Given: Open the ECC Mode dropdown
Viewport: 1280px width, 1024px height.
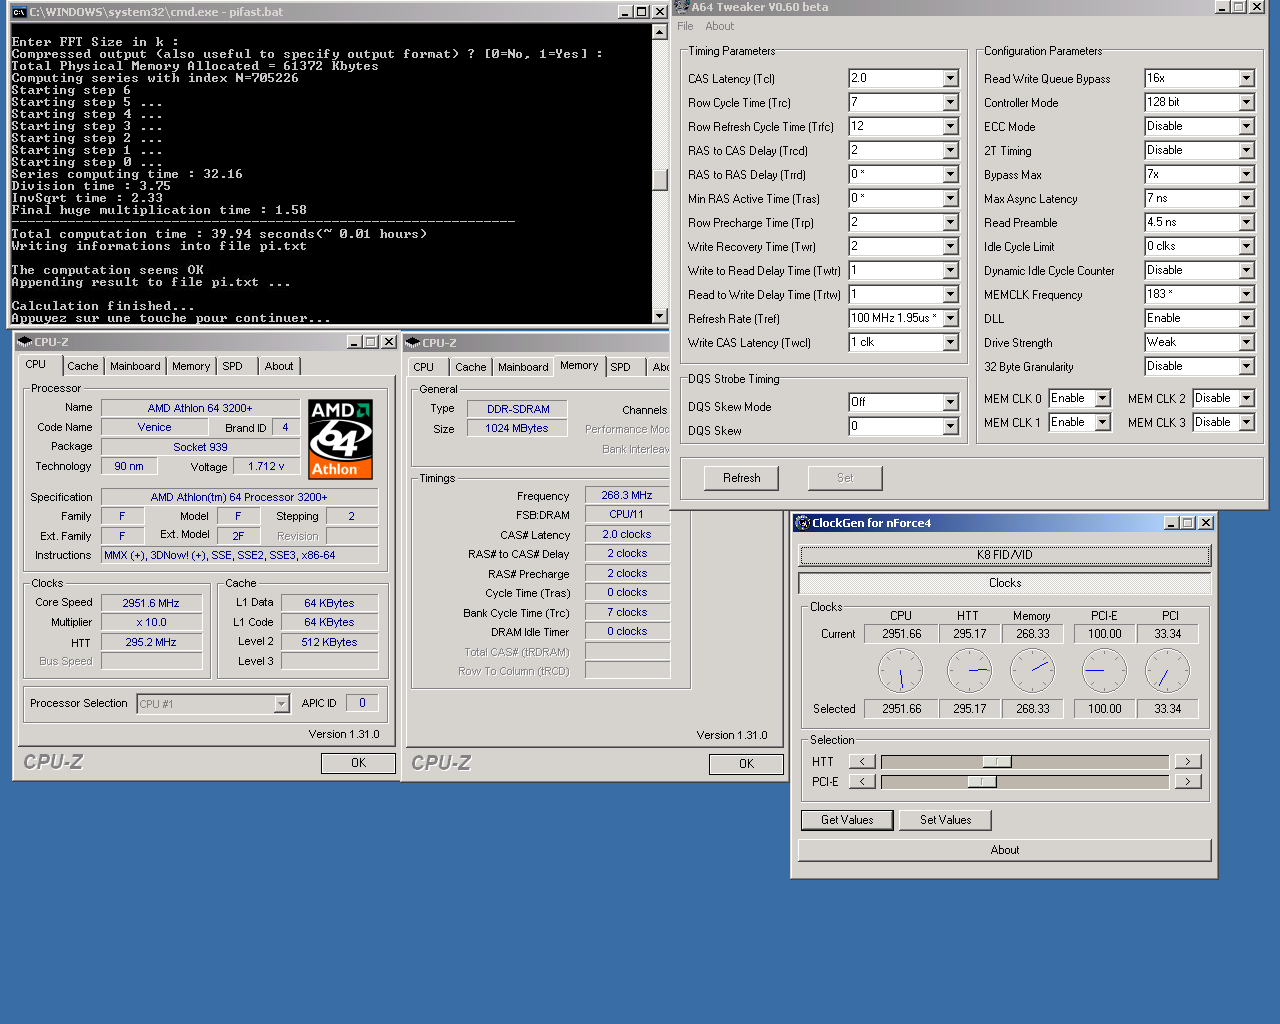Looking at the screenshot, I should tap(1246, 126).
